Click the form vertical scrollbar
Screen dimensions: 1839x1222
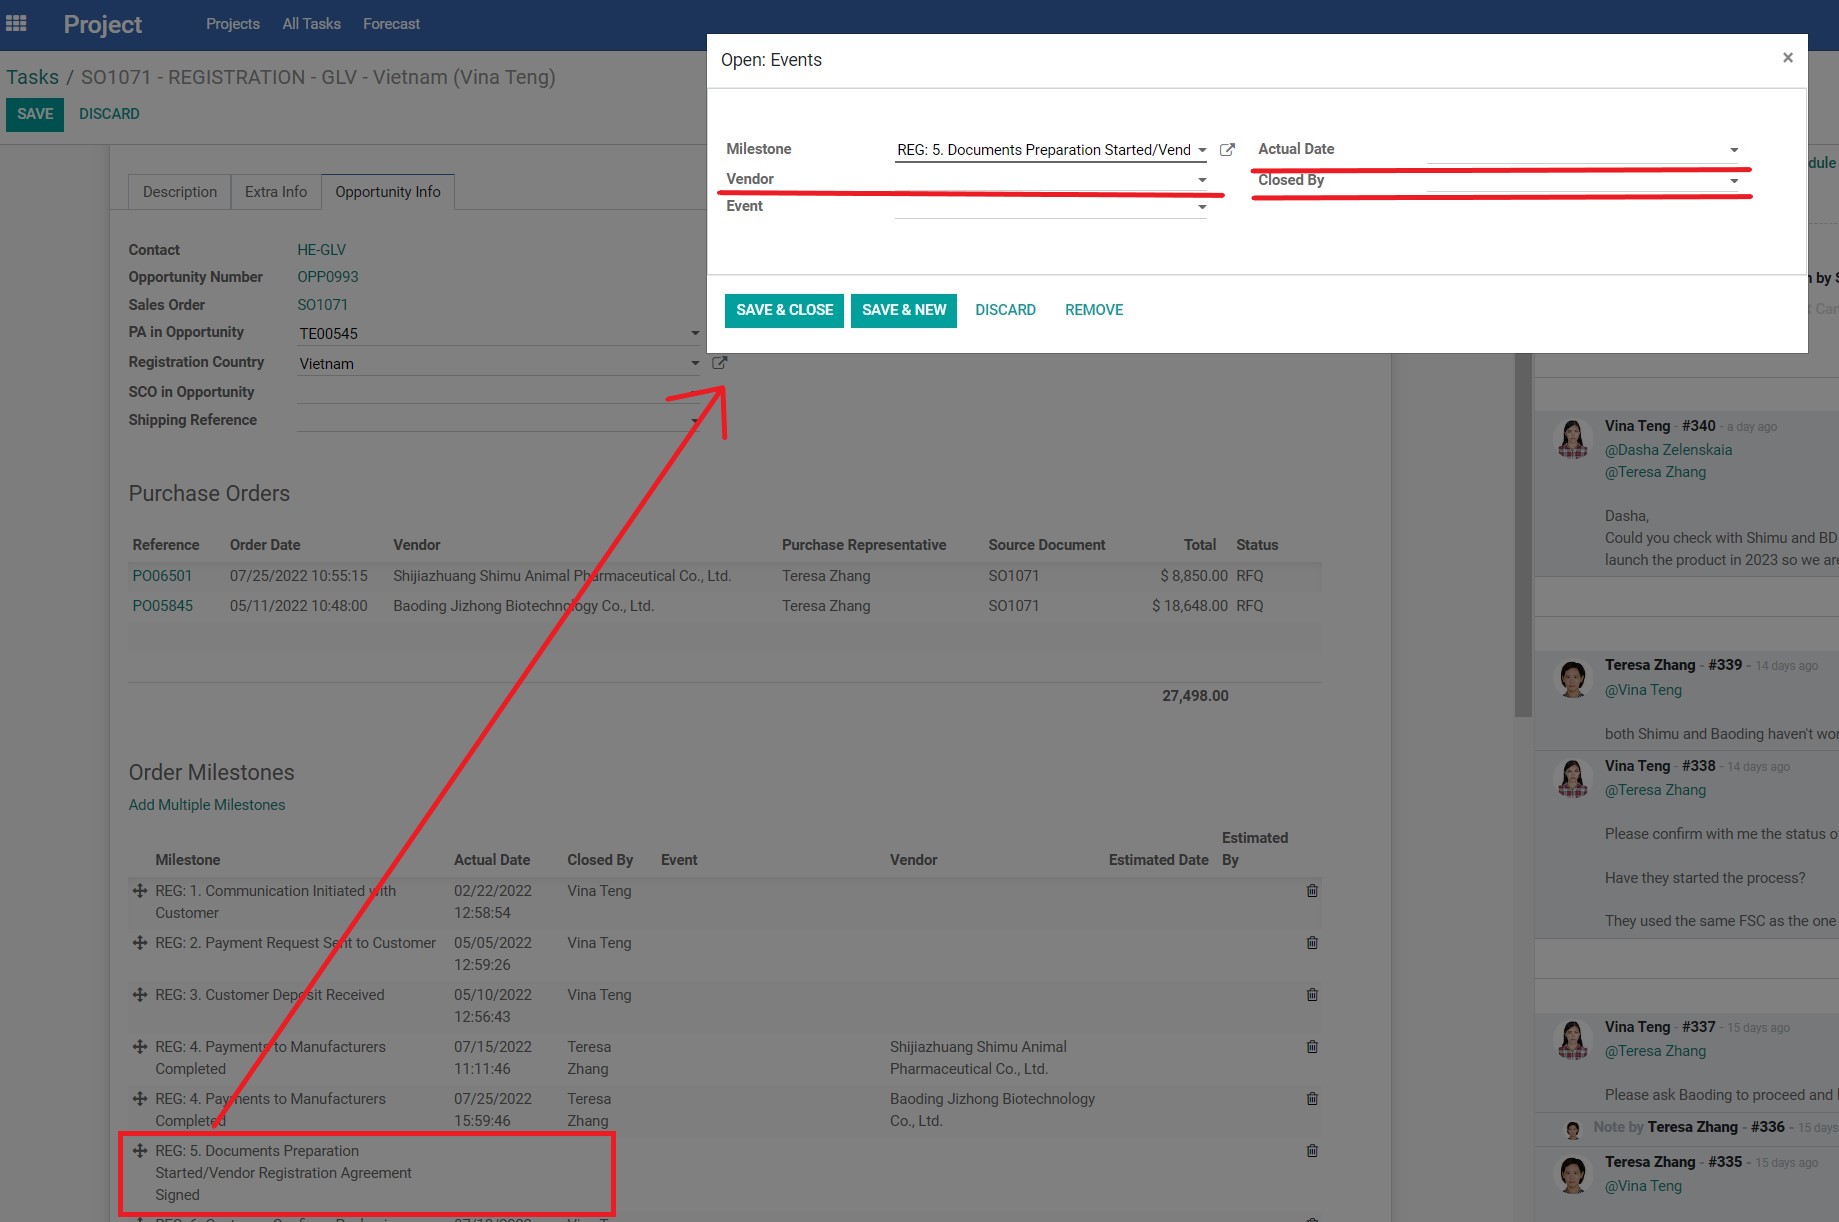[1523, 535]
